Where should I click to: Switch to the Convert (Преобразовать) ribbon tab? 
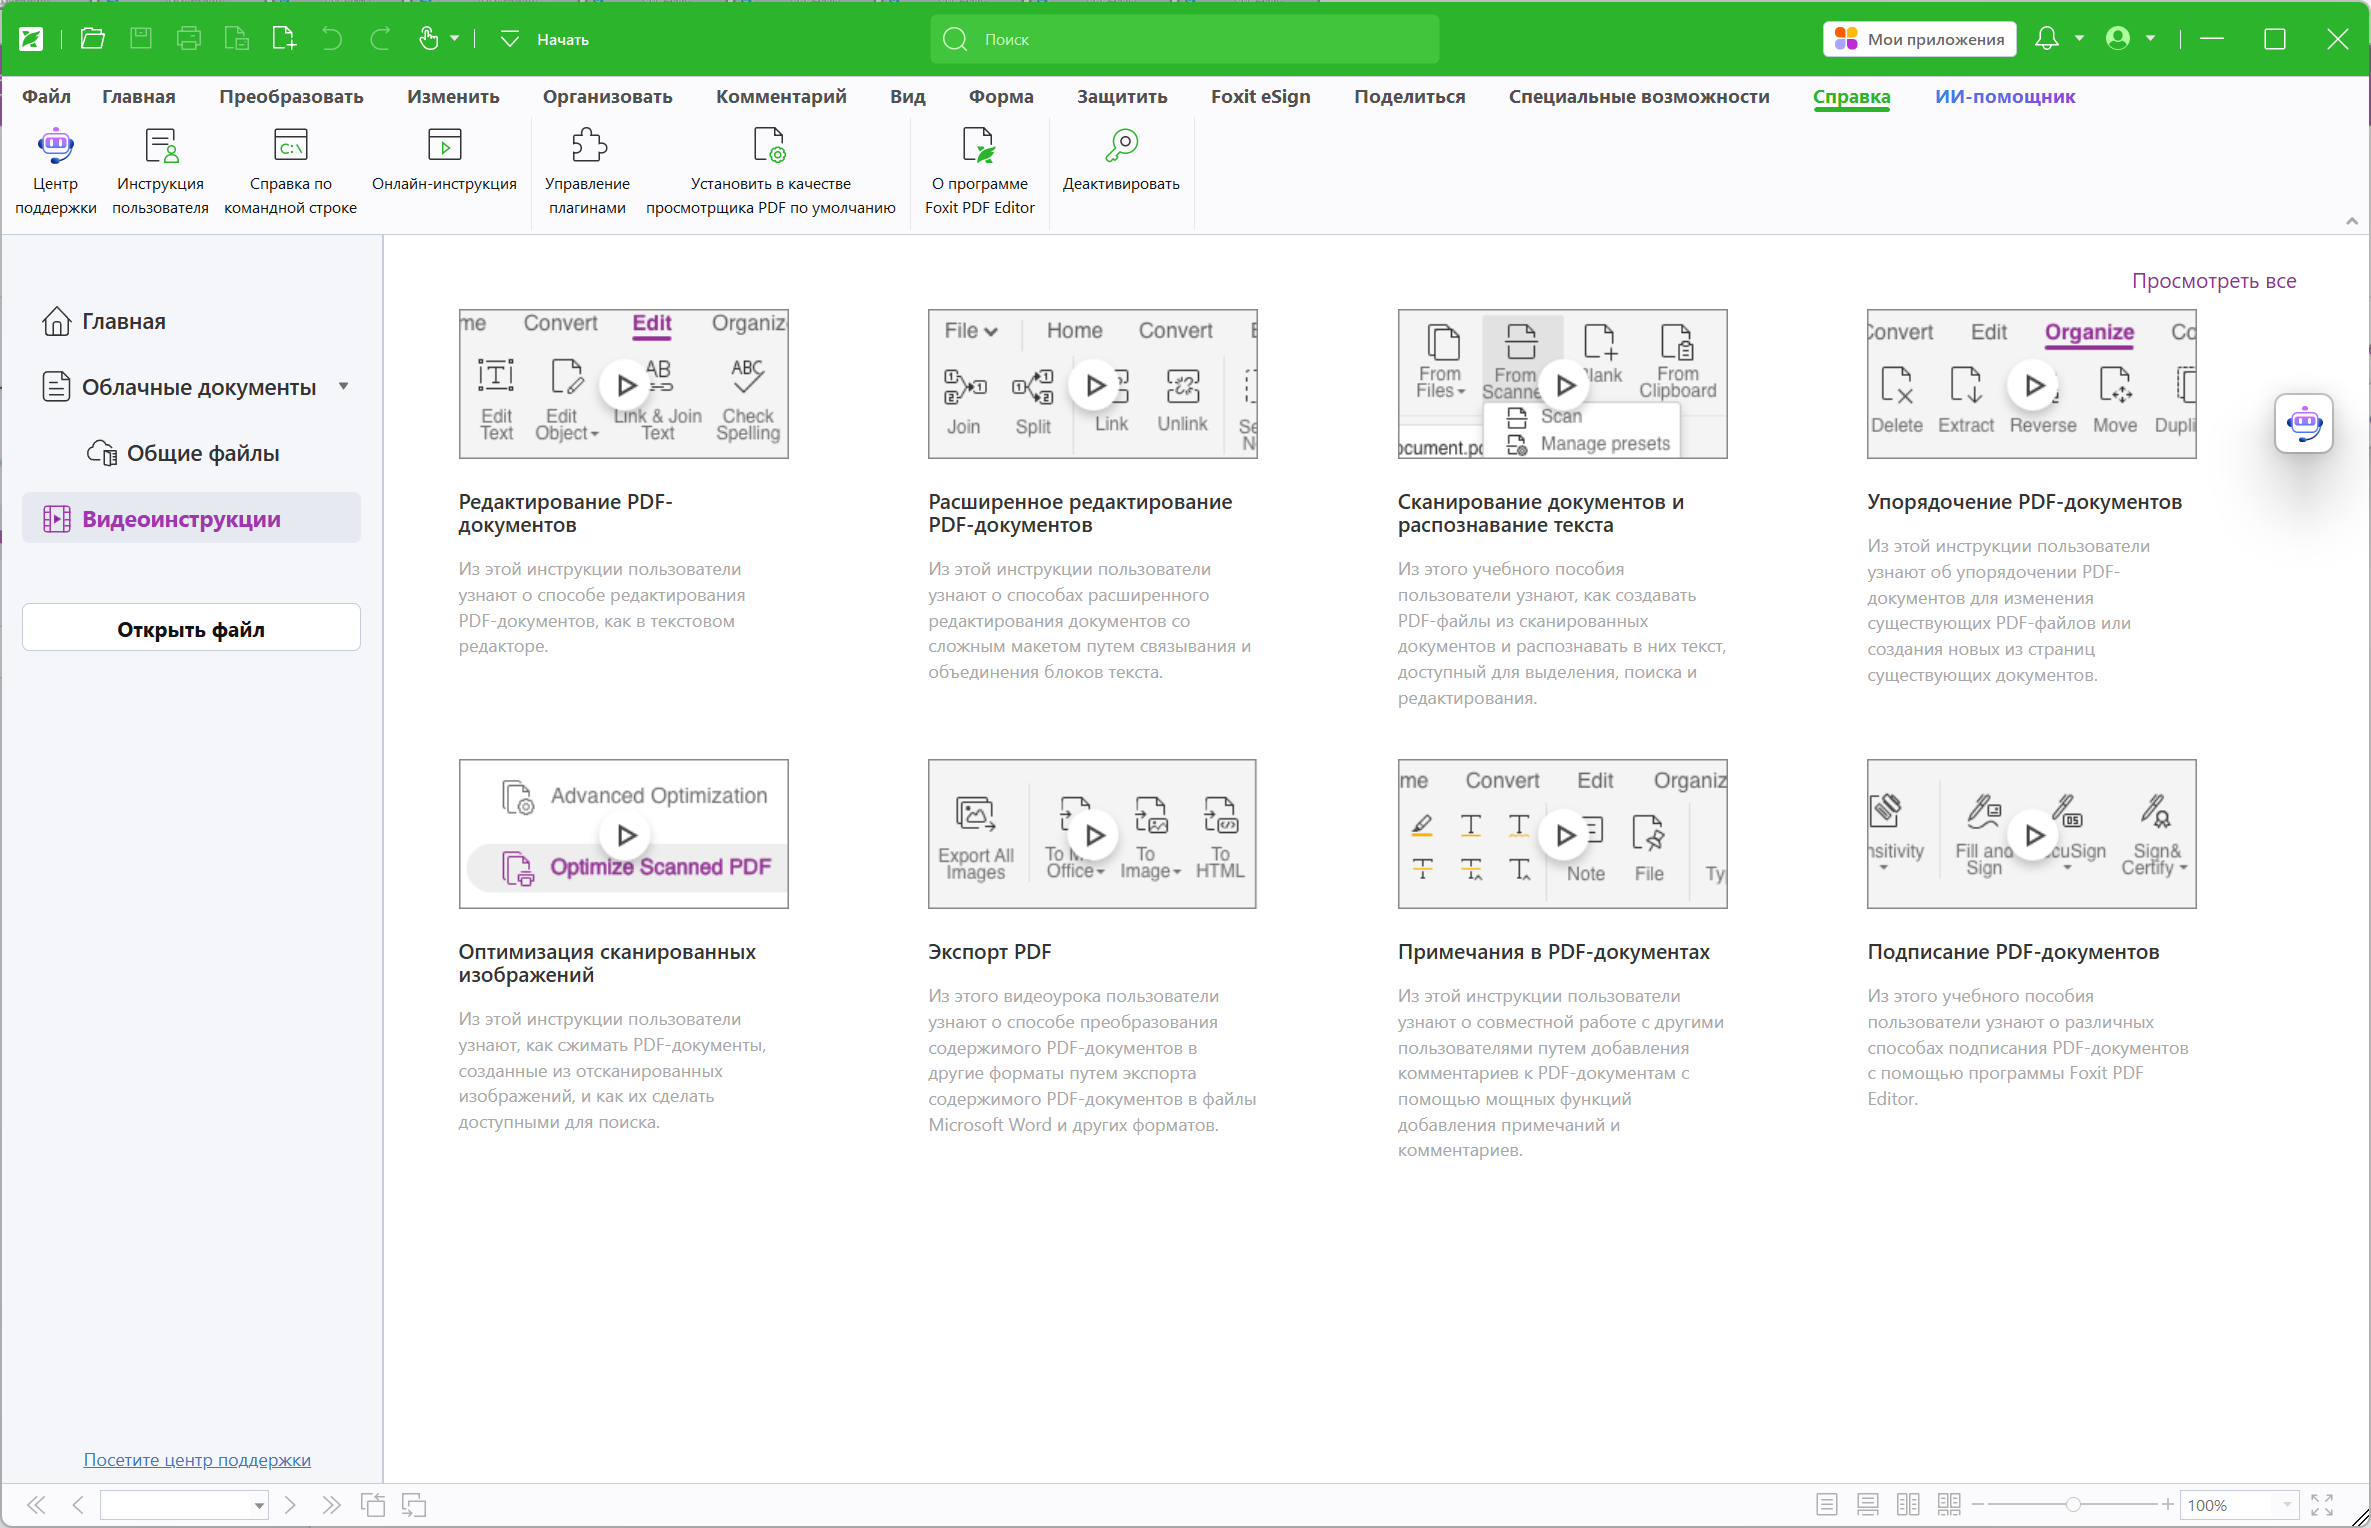[291, 97]
